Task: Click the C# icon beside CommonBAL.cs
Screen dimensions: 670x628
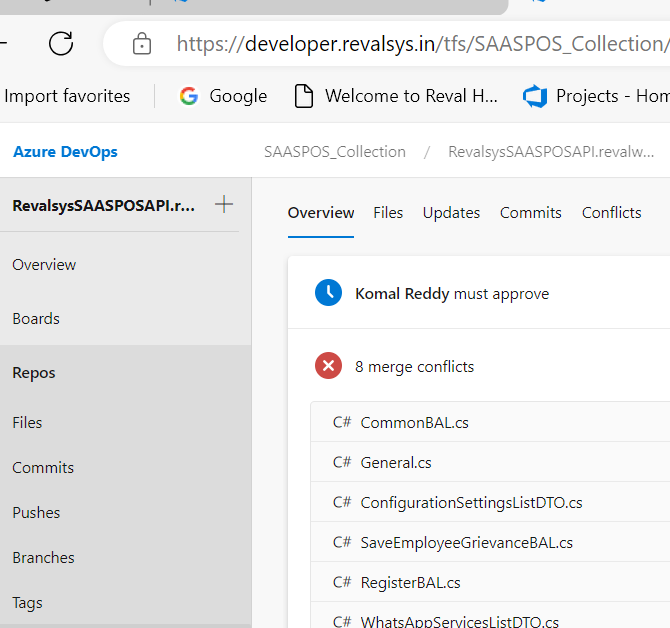Action: coord(342,422)
